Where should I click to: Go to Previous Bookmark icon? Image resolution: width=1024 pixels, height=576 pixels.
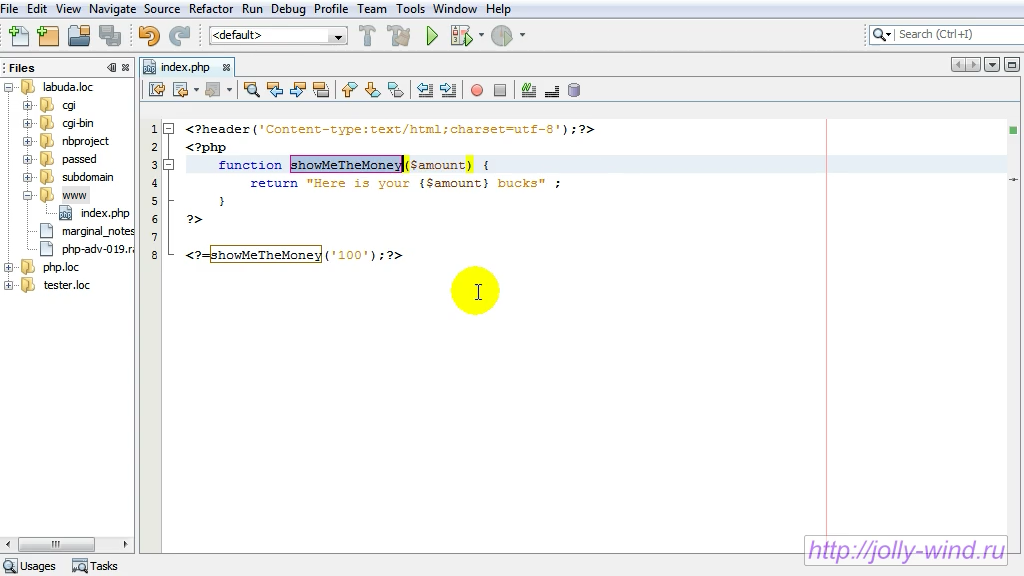point(349,90)
